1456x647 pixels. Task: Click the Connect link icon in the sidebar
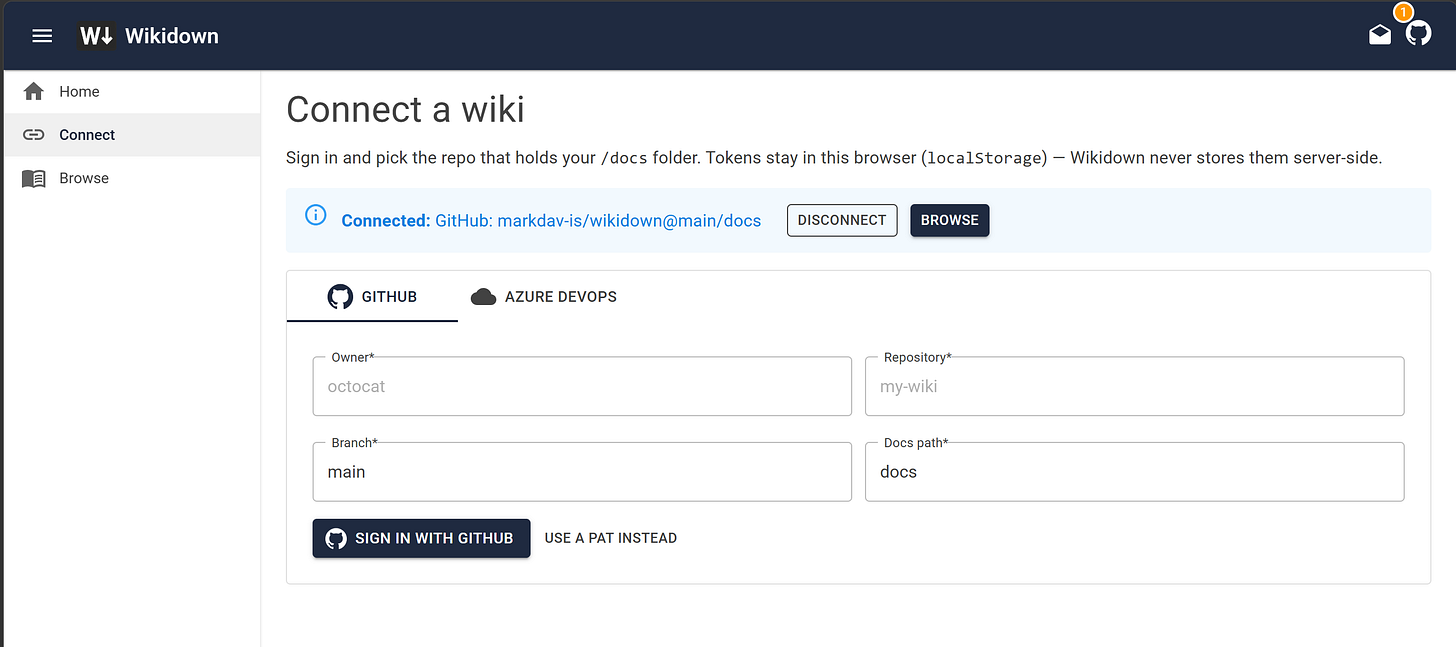pos(33,134)
